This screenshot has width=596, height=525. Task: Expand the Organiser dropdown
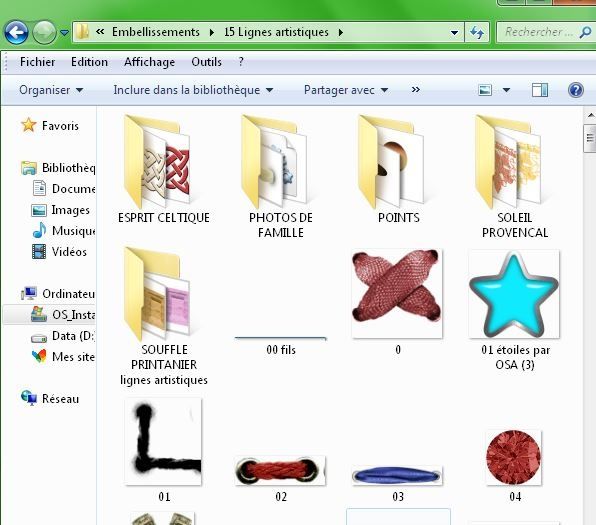point(51,90)
